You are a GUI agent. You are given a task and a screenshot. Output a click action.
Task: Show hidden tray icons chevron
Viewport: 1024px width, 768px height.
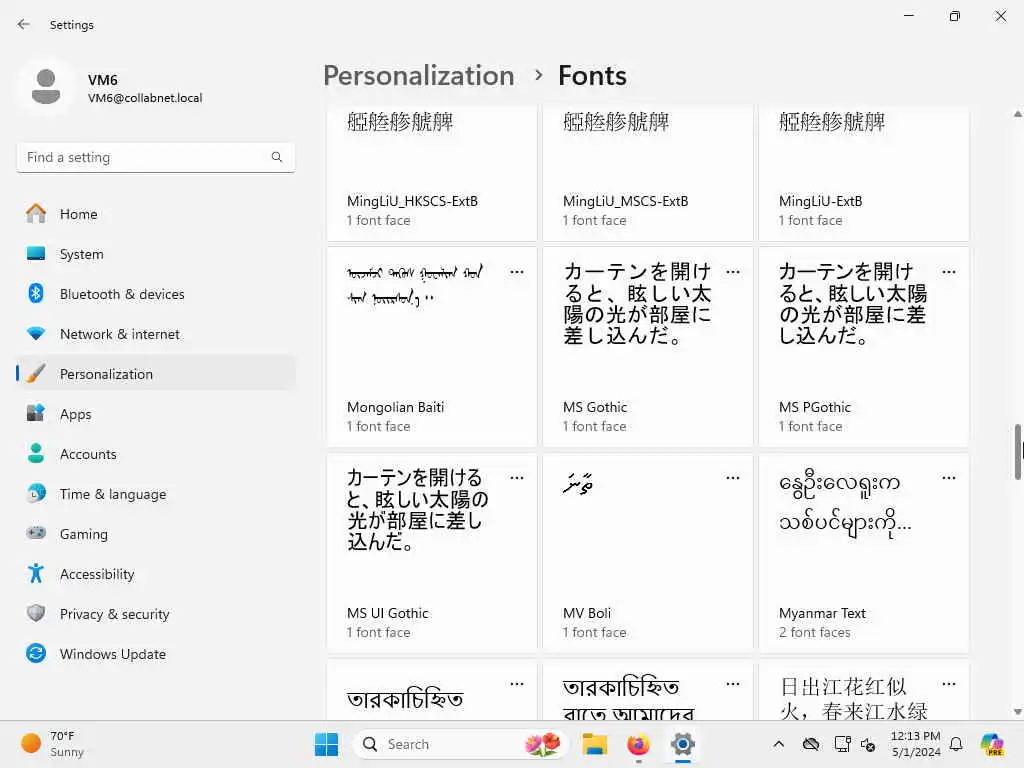pos(778,744)
